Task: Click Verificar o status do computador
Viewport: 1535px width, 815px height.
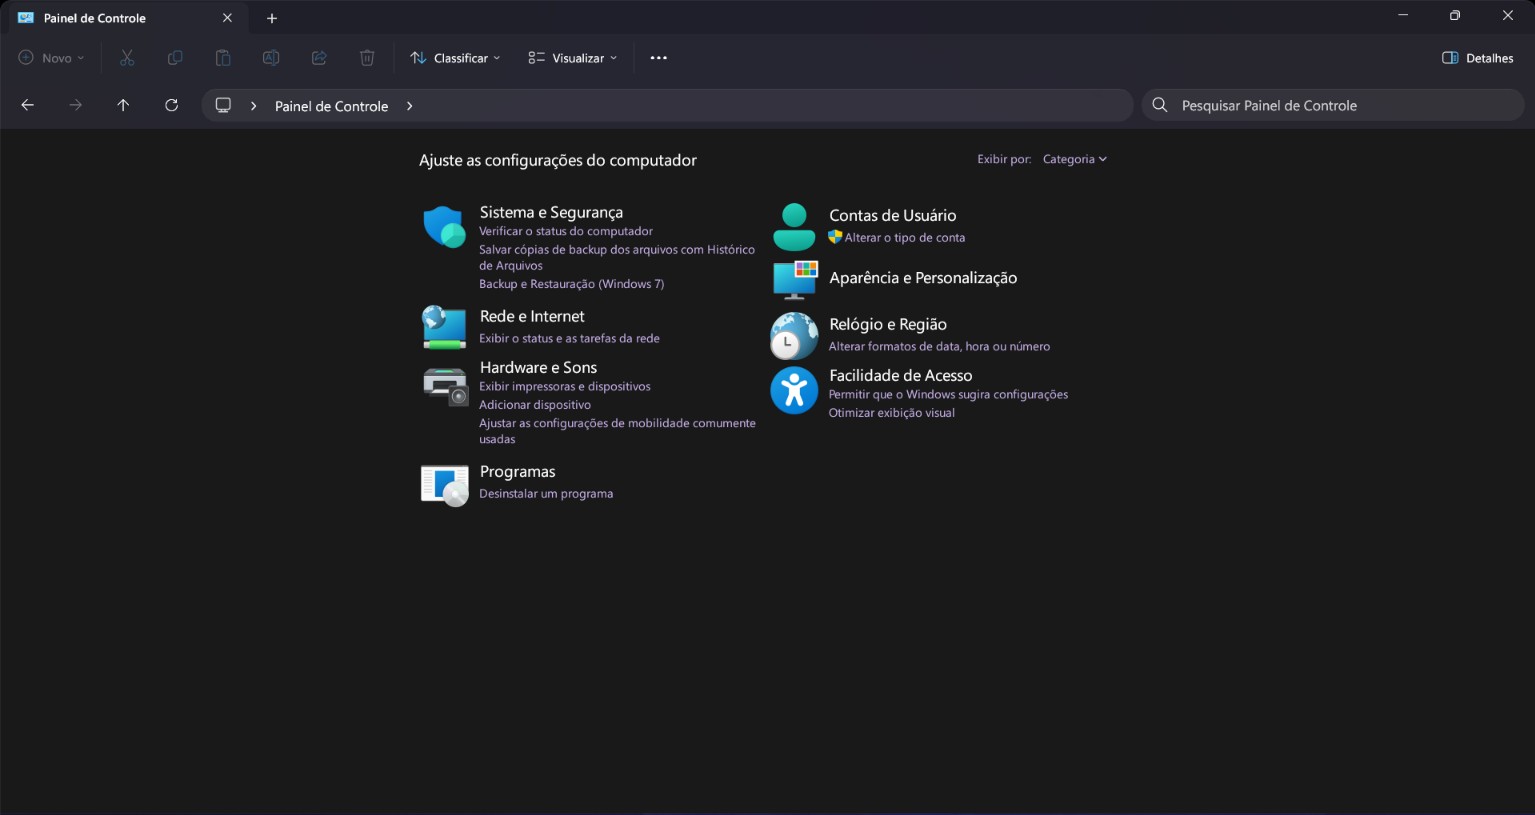Action: pyautogui.click(x=566, y=231)
